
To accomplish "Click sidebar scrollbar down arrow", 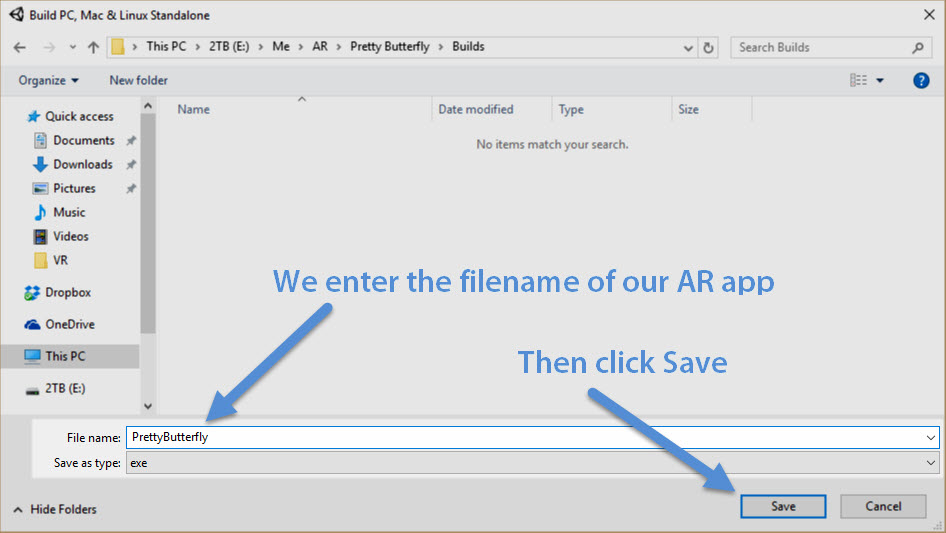I will point(148,406).
